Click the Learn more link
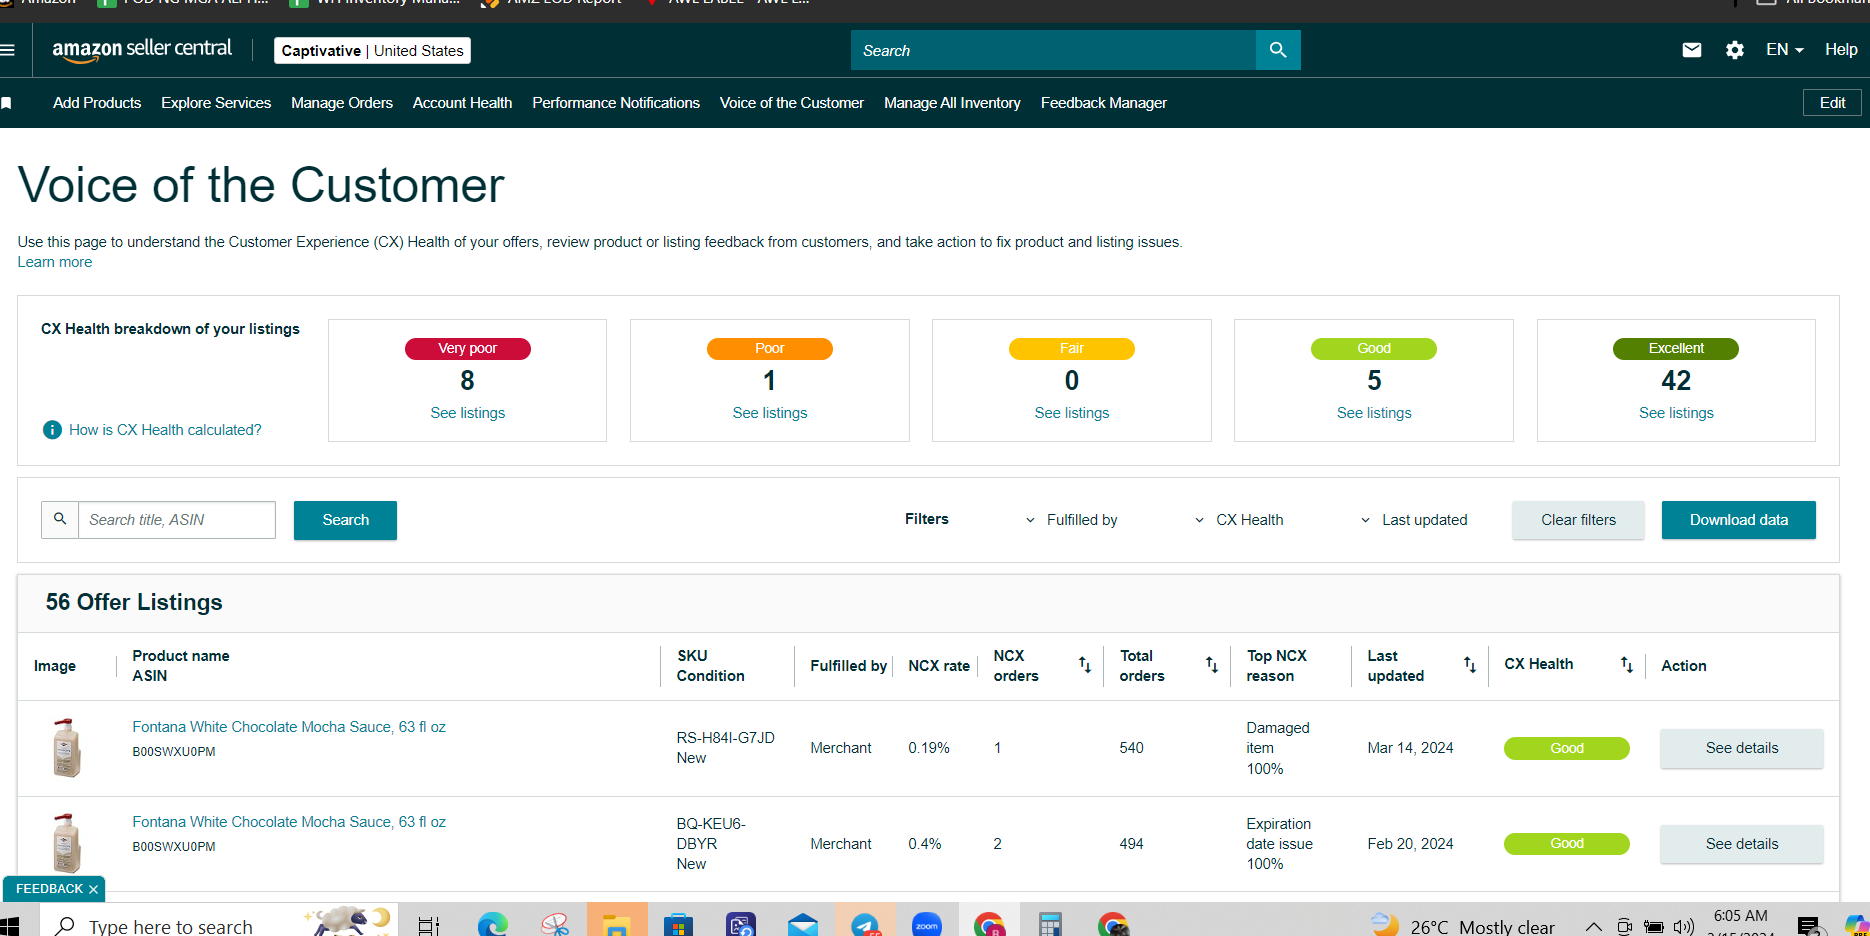Screen dimensions: 1870x936 coord(55,262)
